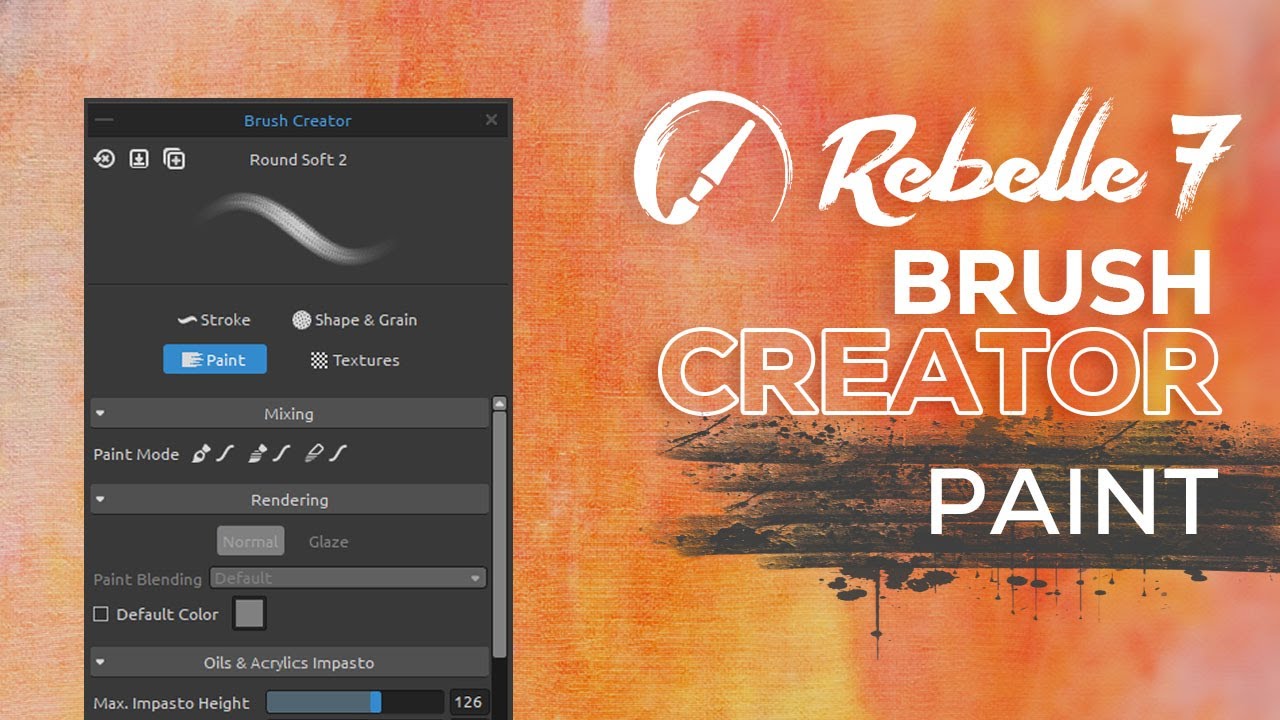Screen dimensions: 1280x720
Task: Select Normal rendering mode
Action: point(251,541)
